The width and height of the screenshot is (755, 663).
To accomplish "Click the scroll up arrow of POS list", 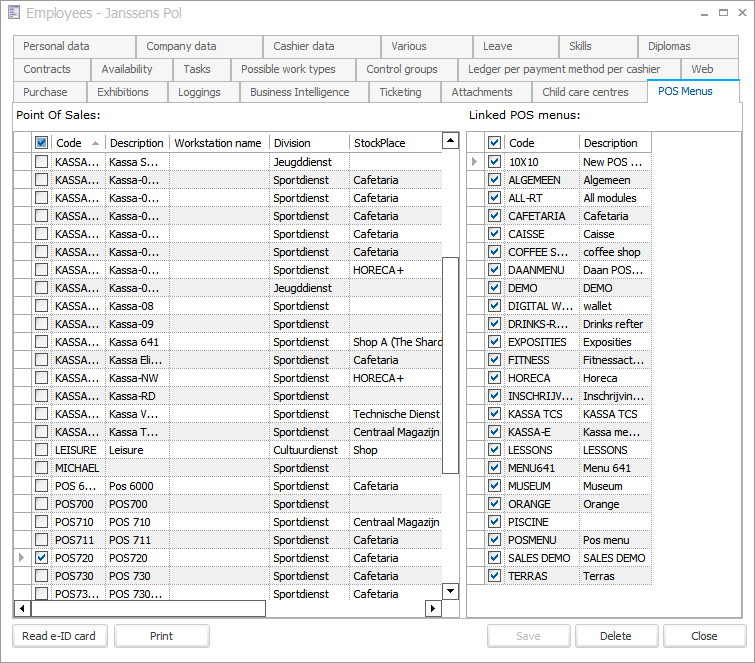I will click(x=450, y=143).
